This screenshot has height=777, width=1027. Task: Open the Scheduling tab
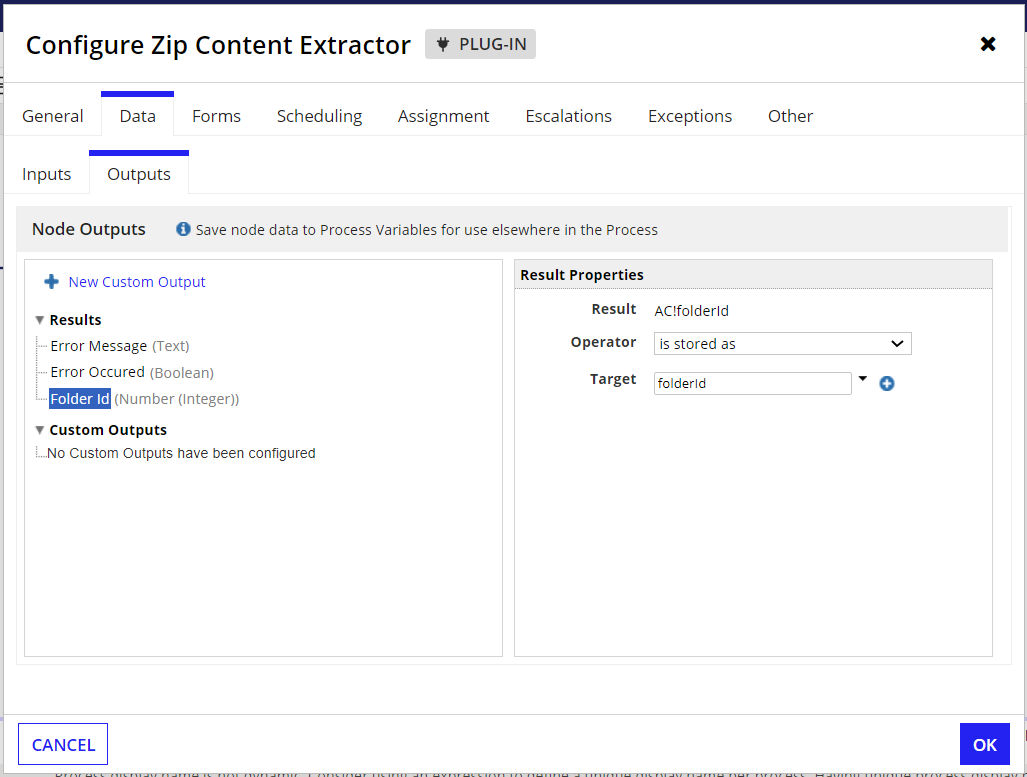tap(319, 116)
